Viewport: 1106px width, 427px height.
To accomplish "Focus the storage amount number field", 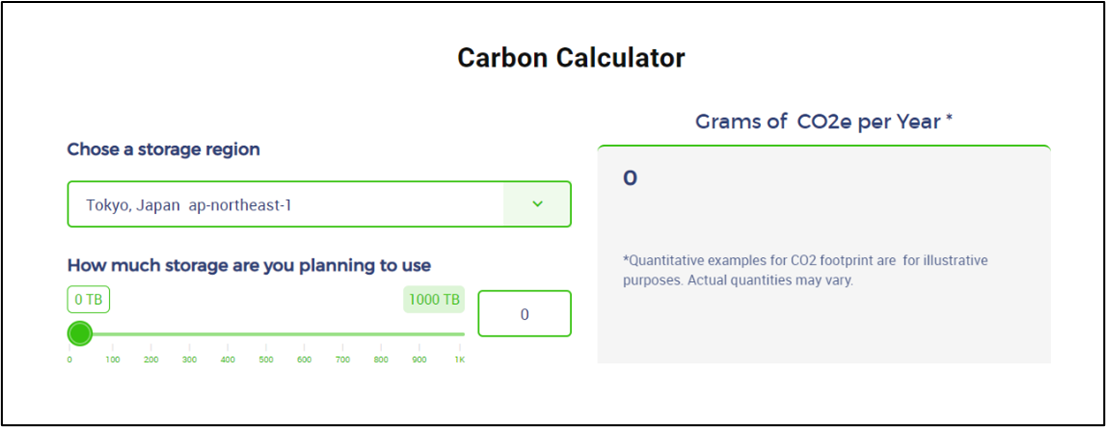I will (524, 314).
